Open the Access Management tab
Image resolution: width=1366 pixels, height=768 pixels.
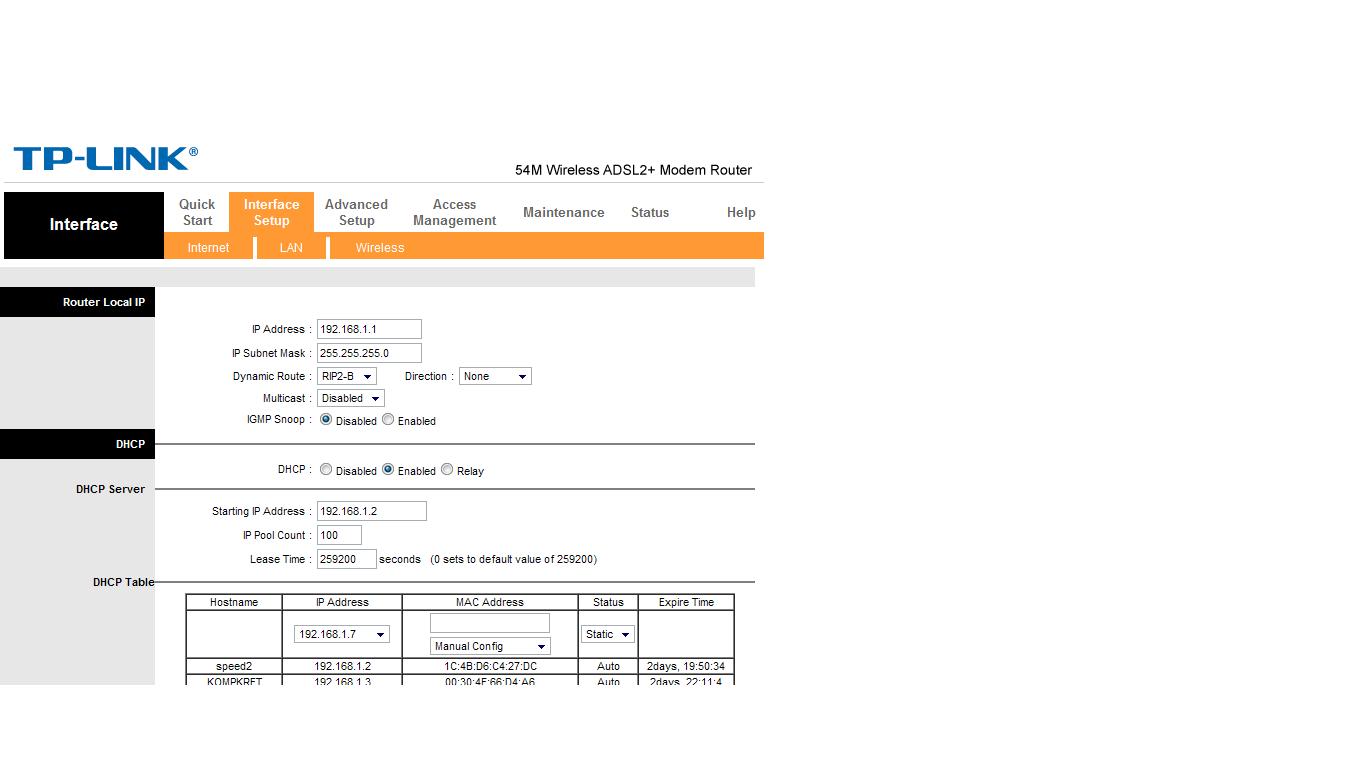[x=454, y=212]
